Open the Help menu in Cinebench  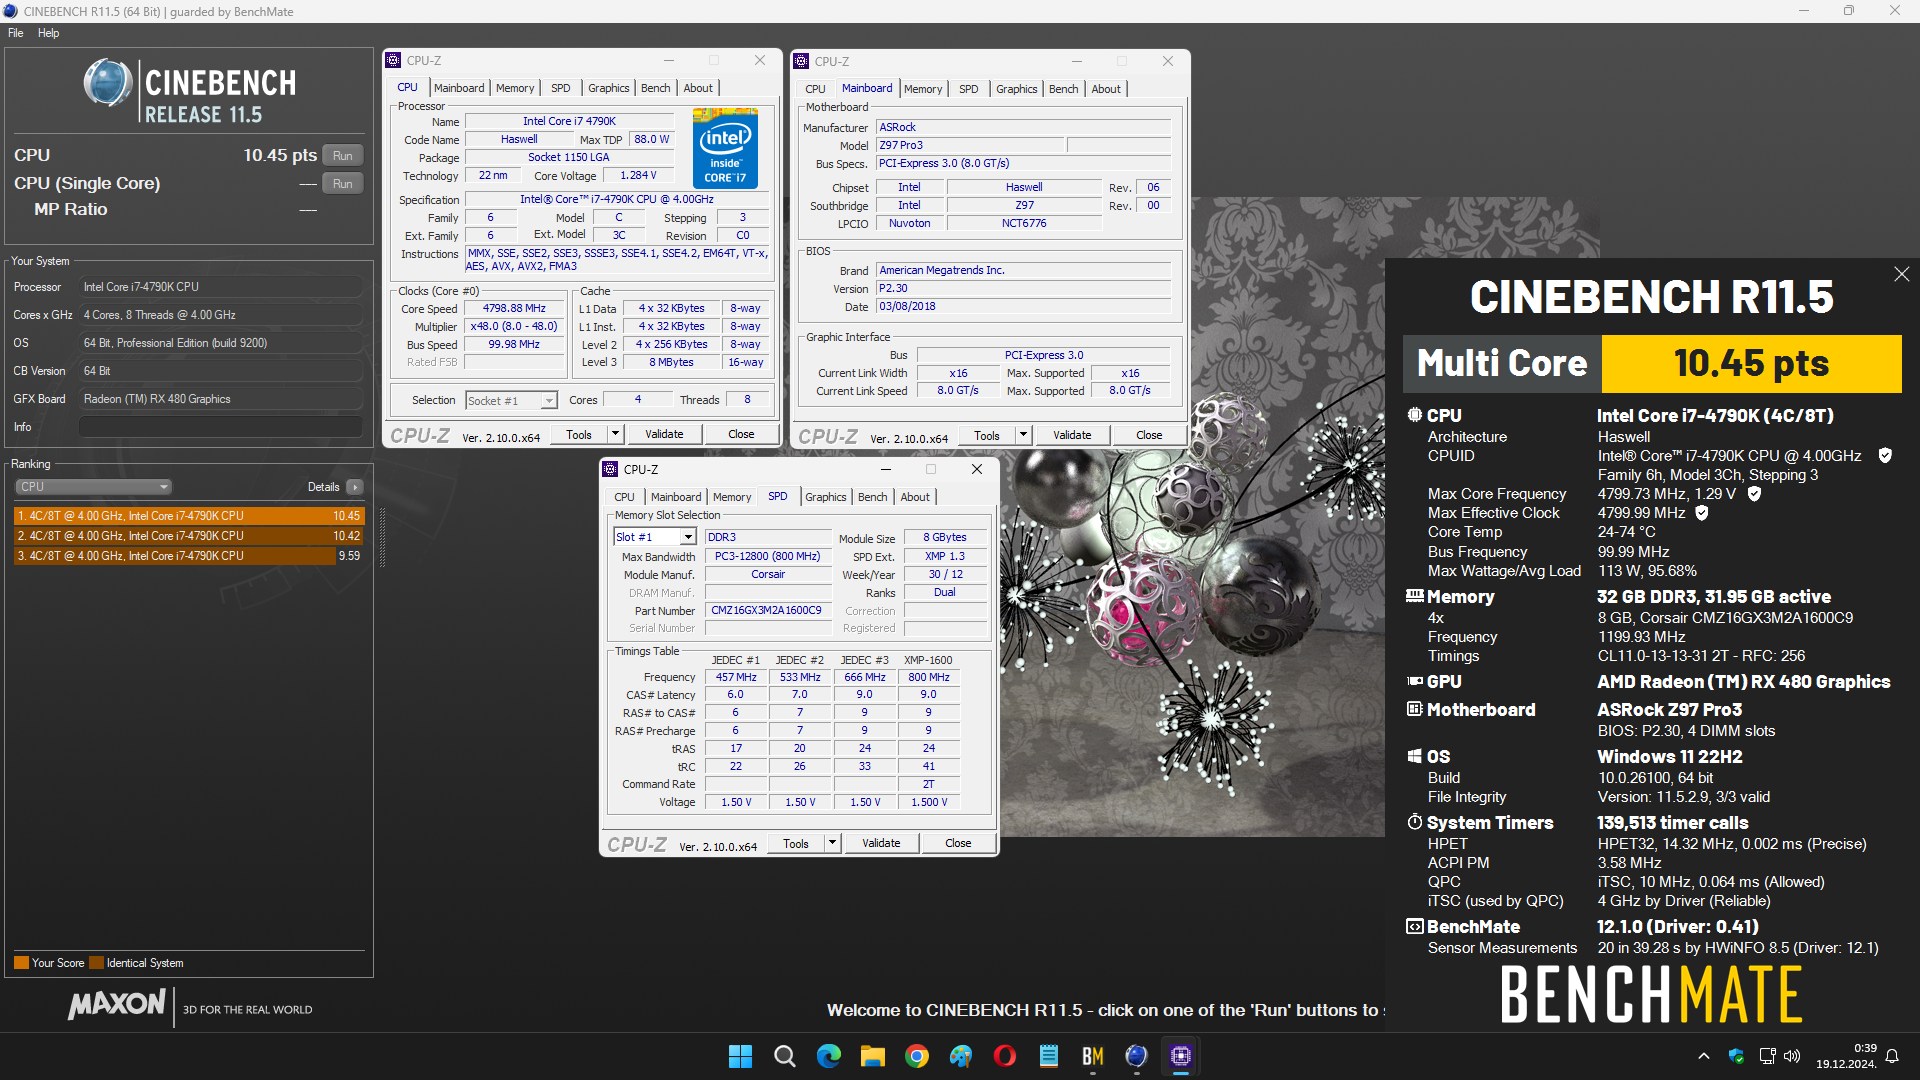(x=48, y=33)
